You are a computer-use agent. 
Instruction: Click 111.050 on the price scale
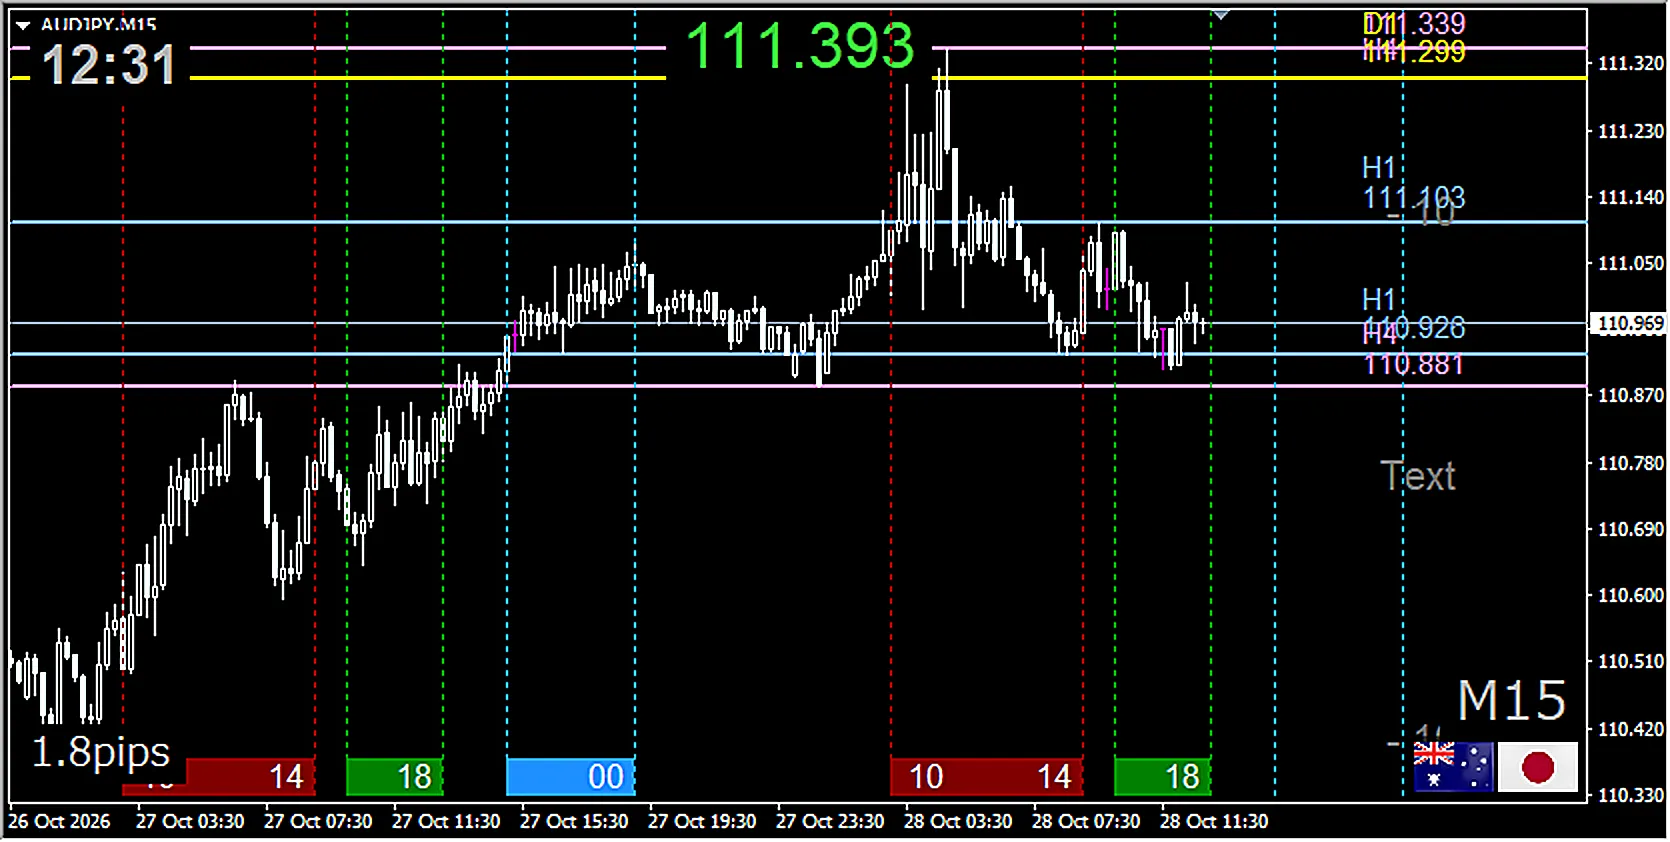[x=1630, y=263]
